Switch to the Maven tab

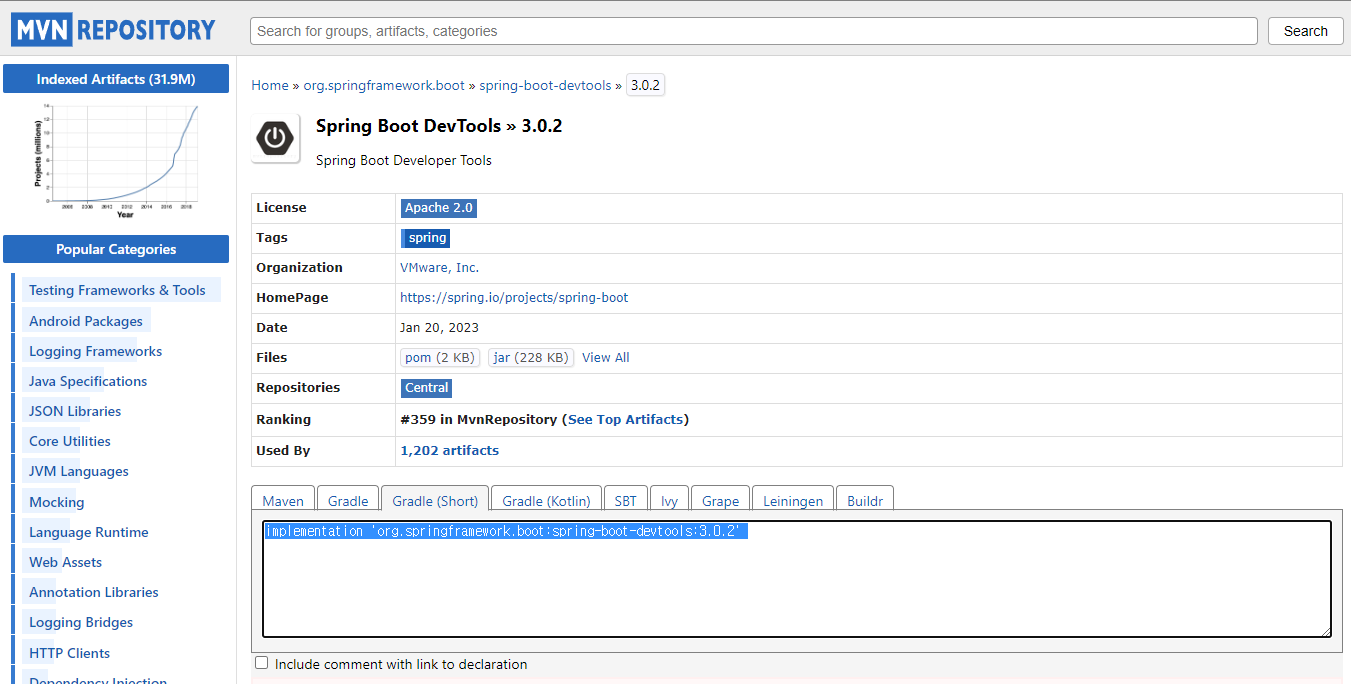[x=283, y=501]
